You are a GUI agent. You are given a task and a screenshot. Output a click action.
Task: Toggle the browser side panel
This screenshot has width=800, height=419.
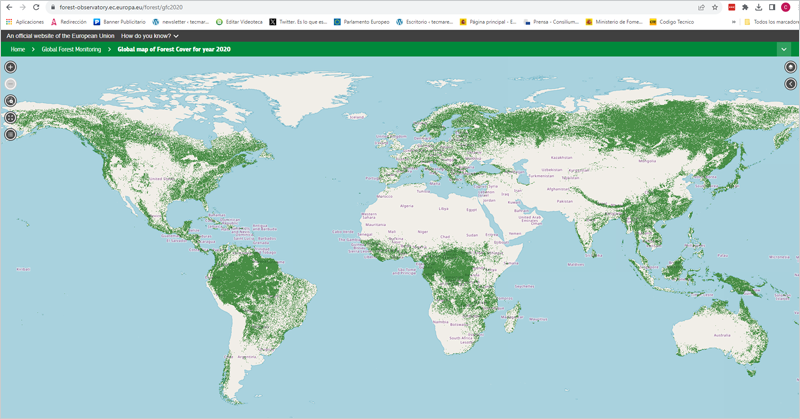772,7
